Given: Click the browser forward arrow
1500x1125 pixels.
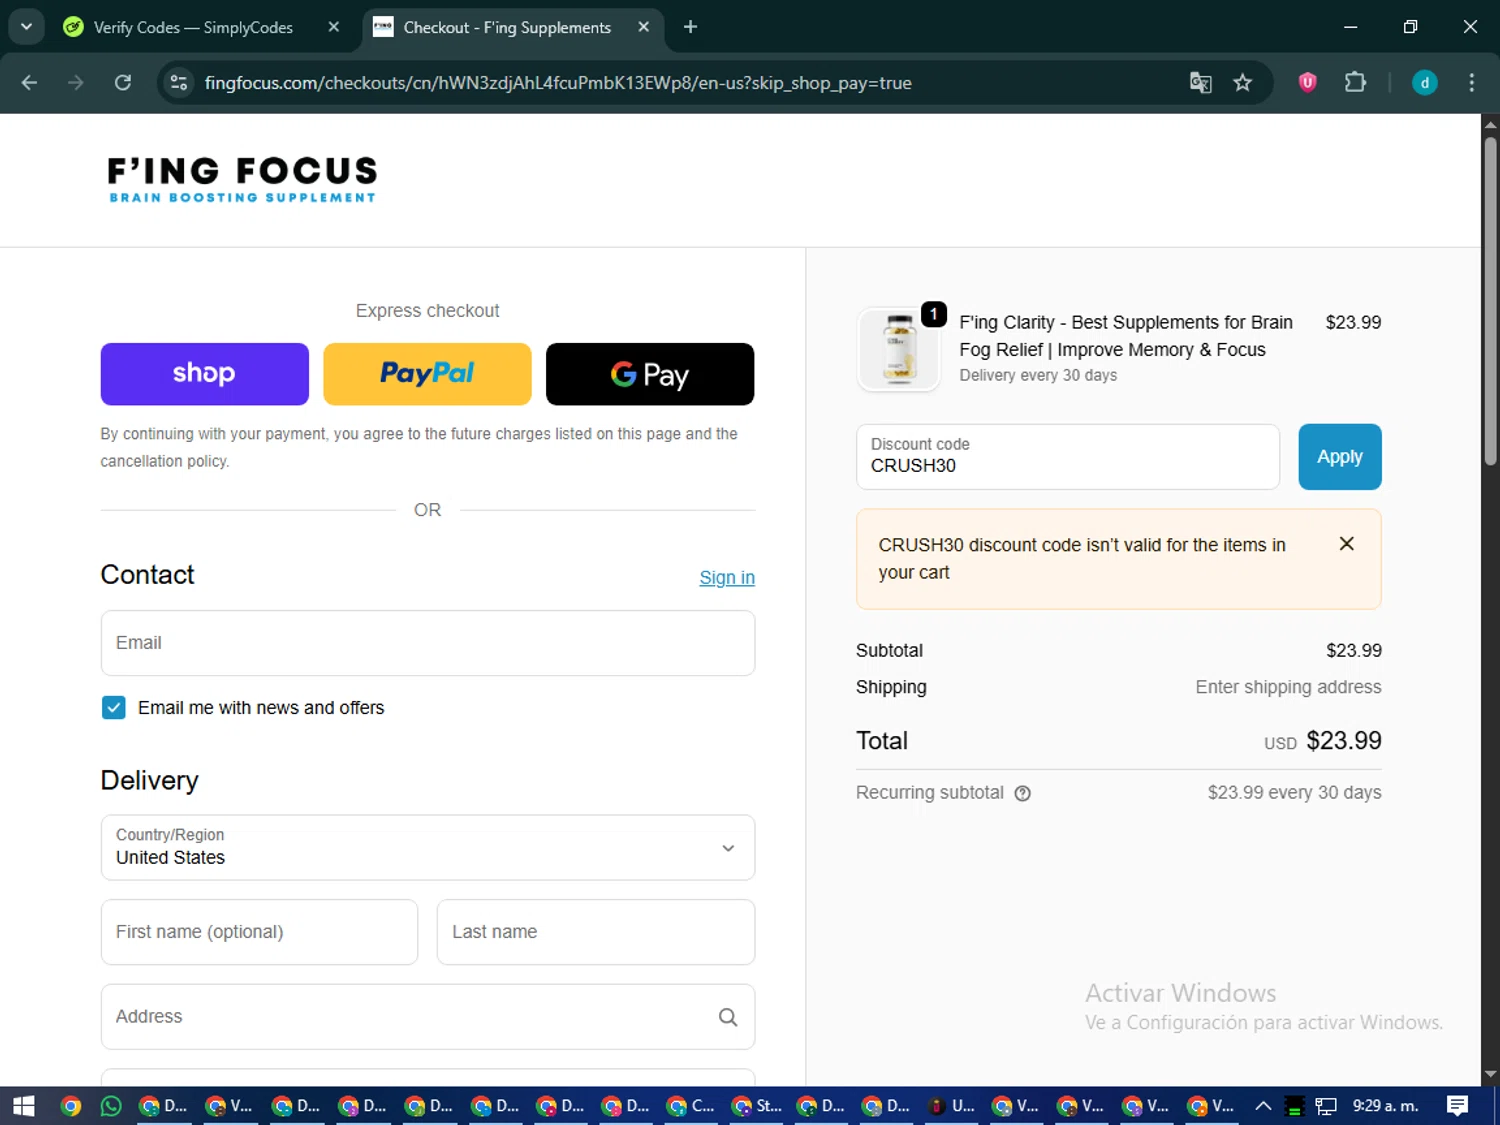Looking at the screenshot, I should (x=76, y=83).
